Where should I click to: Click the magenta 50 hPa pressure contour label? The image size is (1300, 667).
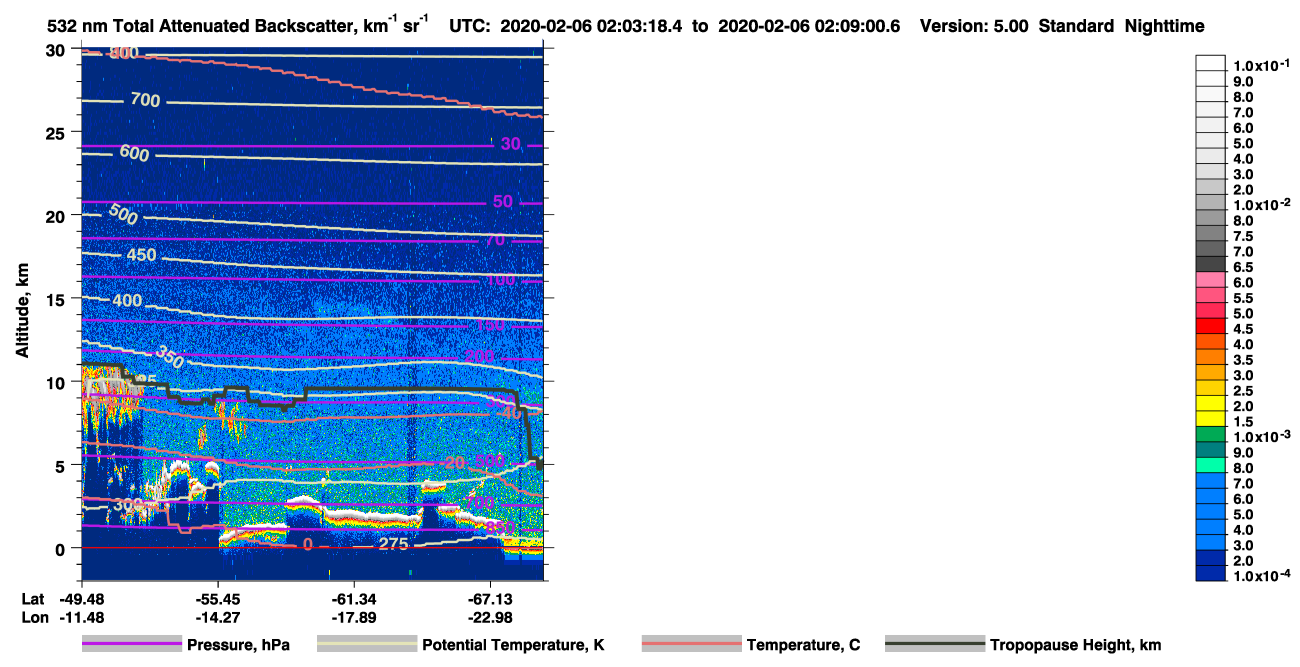click(502, 202)
